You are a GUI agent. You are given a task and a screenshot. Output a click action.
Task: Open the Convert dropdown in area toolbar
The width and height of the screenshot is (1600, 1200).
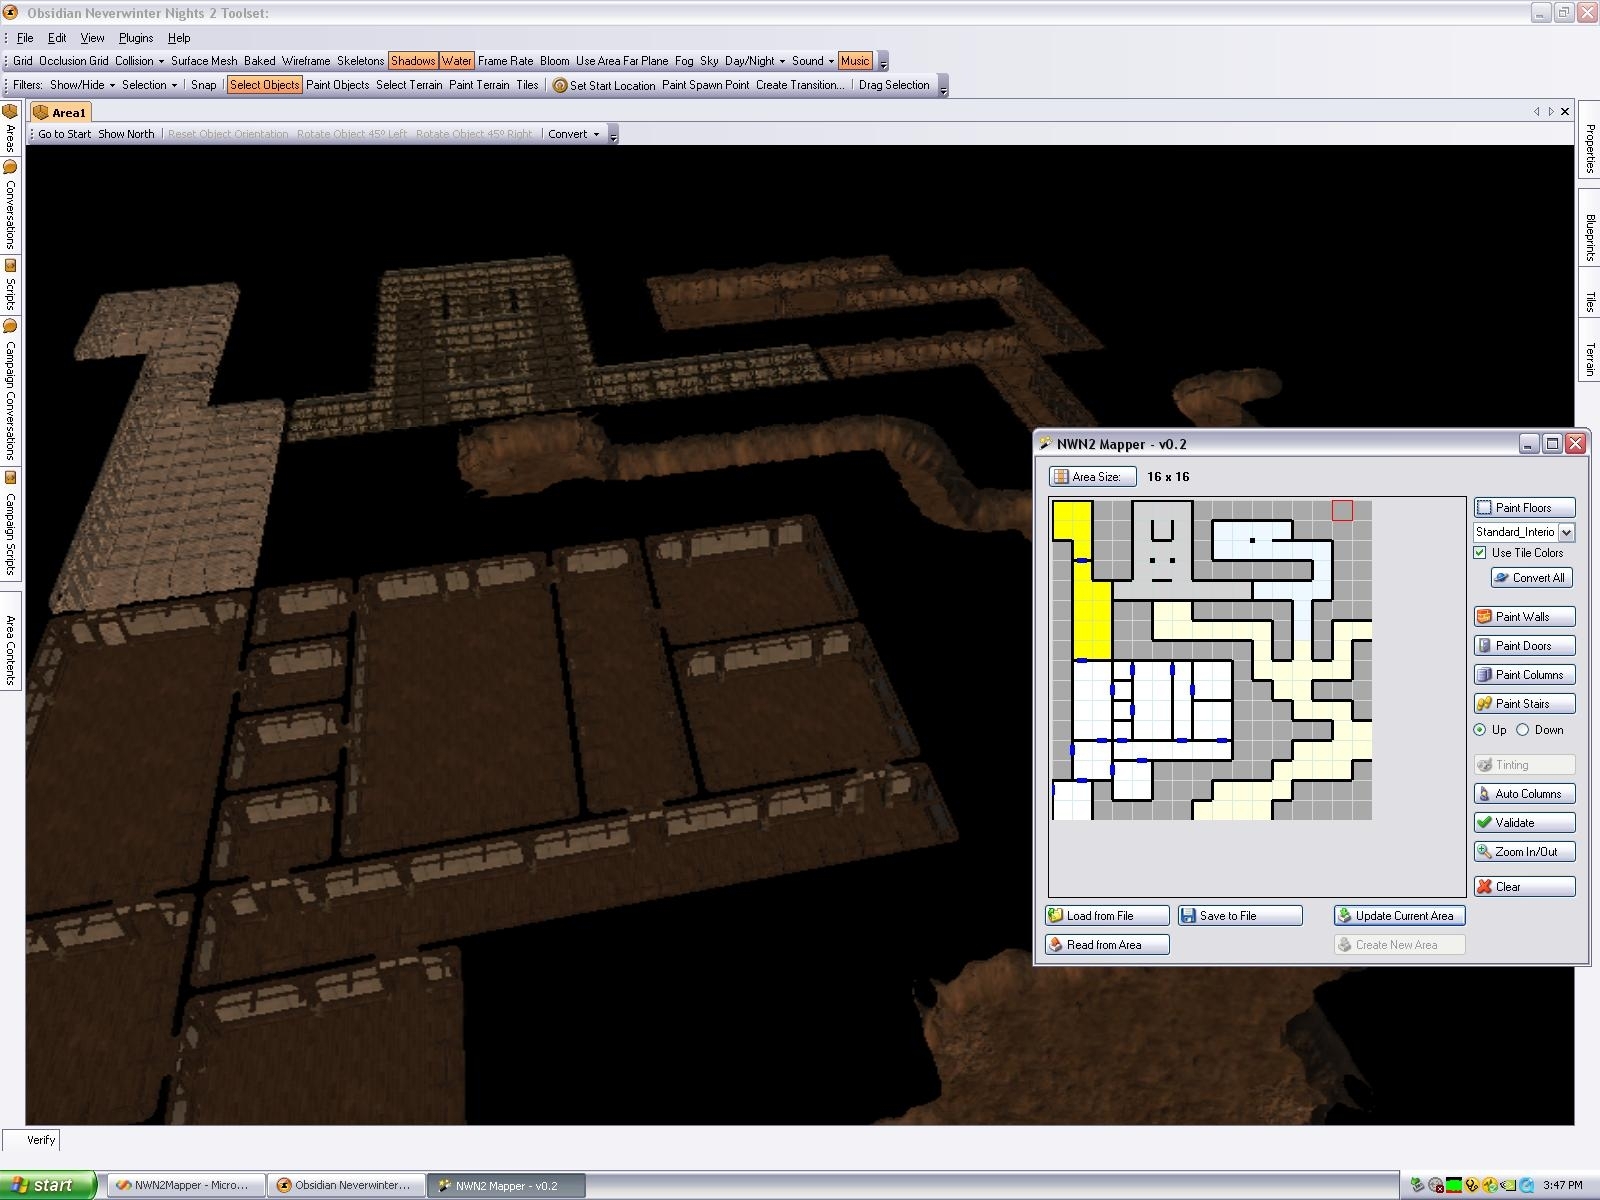click(574, 134)
